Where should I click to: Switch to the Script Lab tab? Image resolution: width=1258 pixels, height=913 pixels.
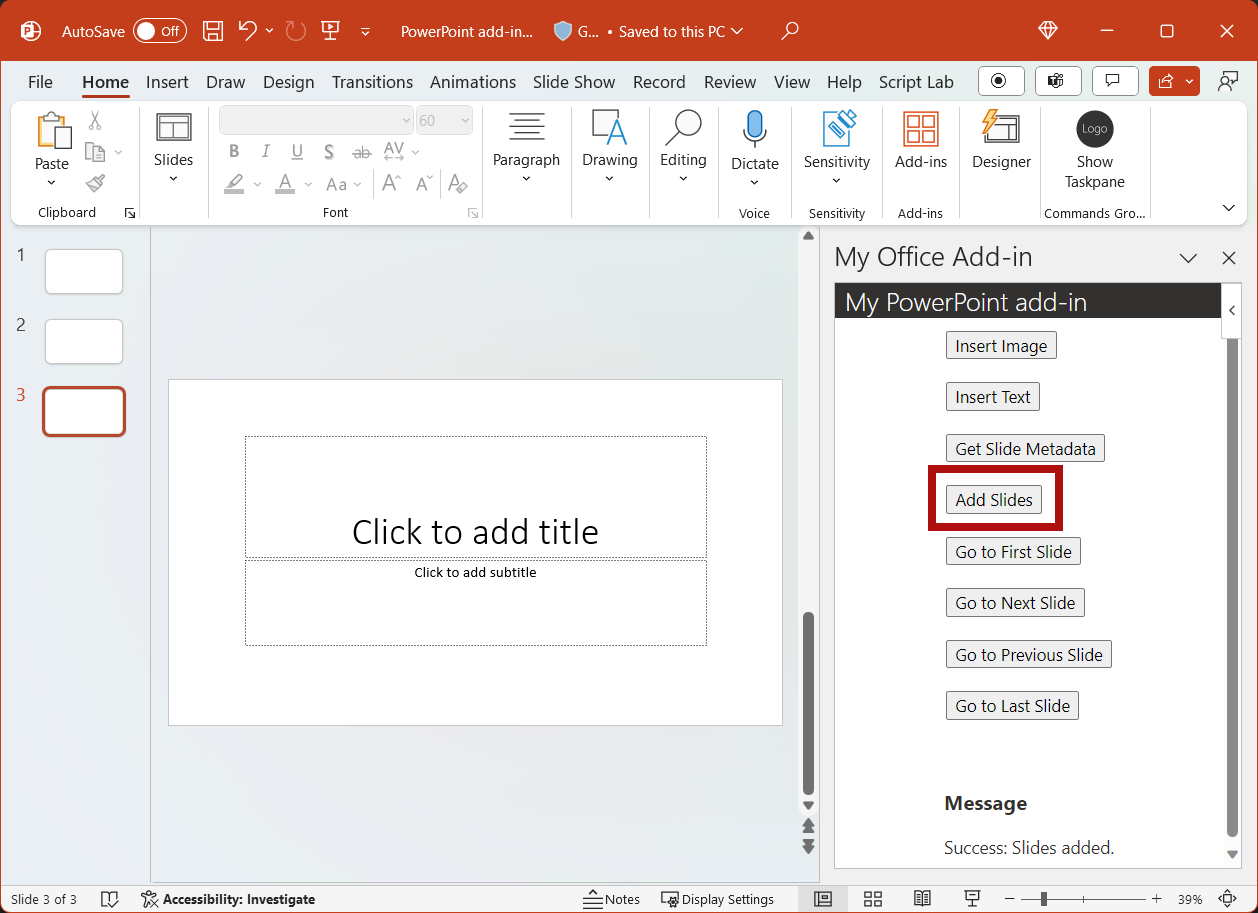(x=916, y=82)
